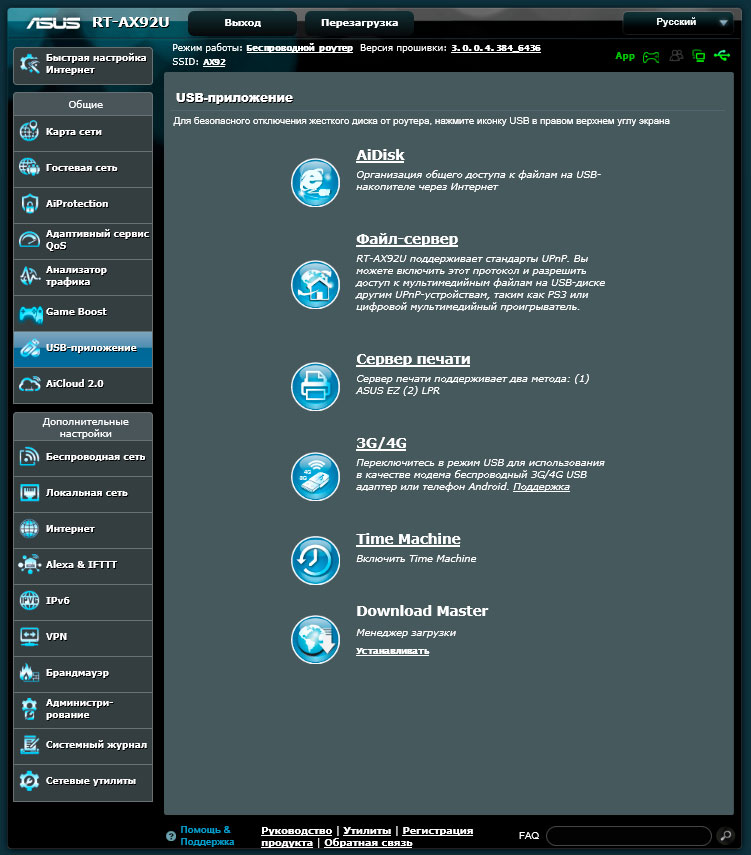Click the Устанавливать install link

(393, 651)
